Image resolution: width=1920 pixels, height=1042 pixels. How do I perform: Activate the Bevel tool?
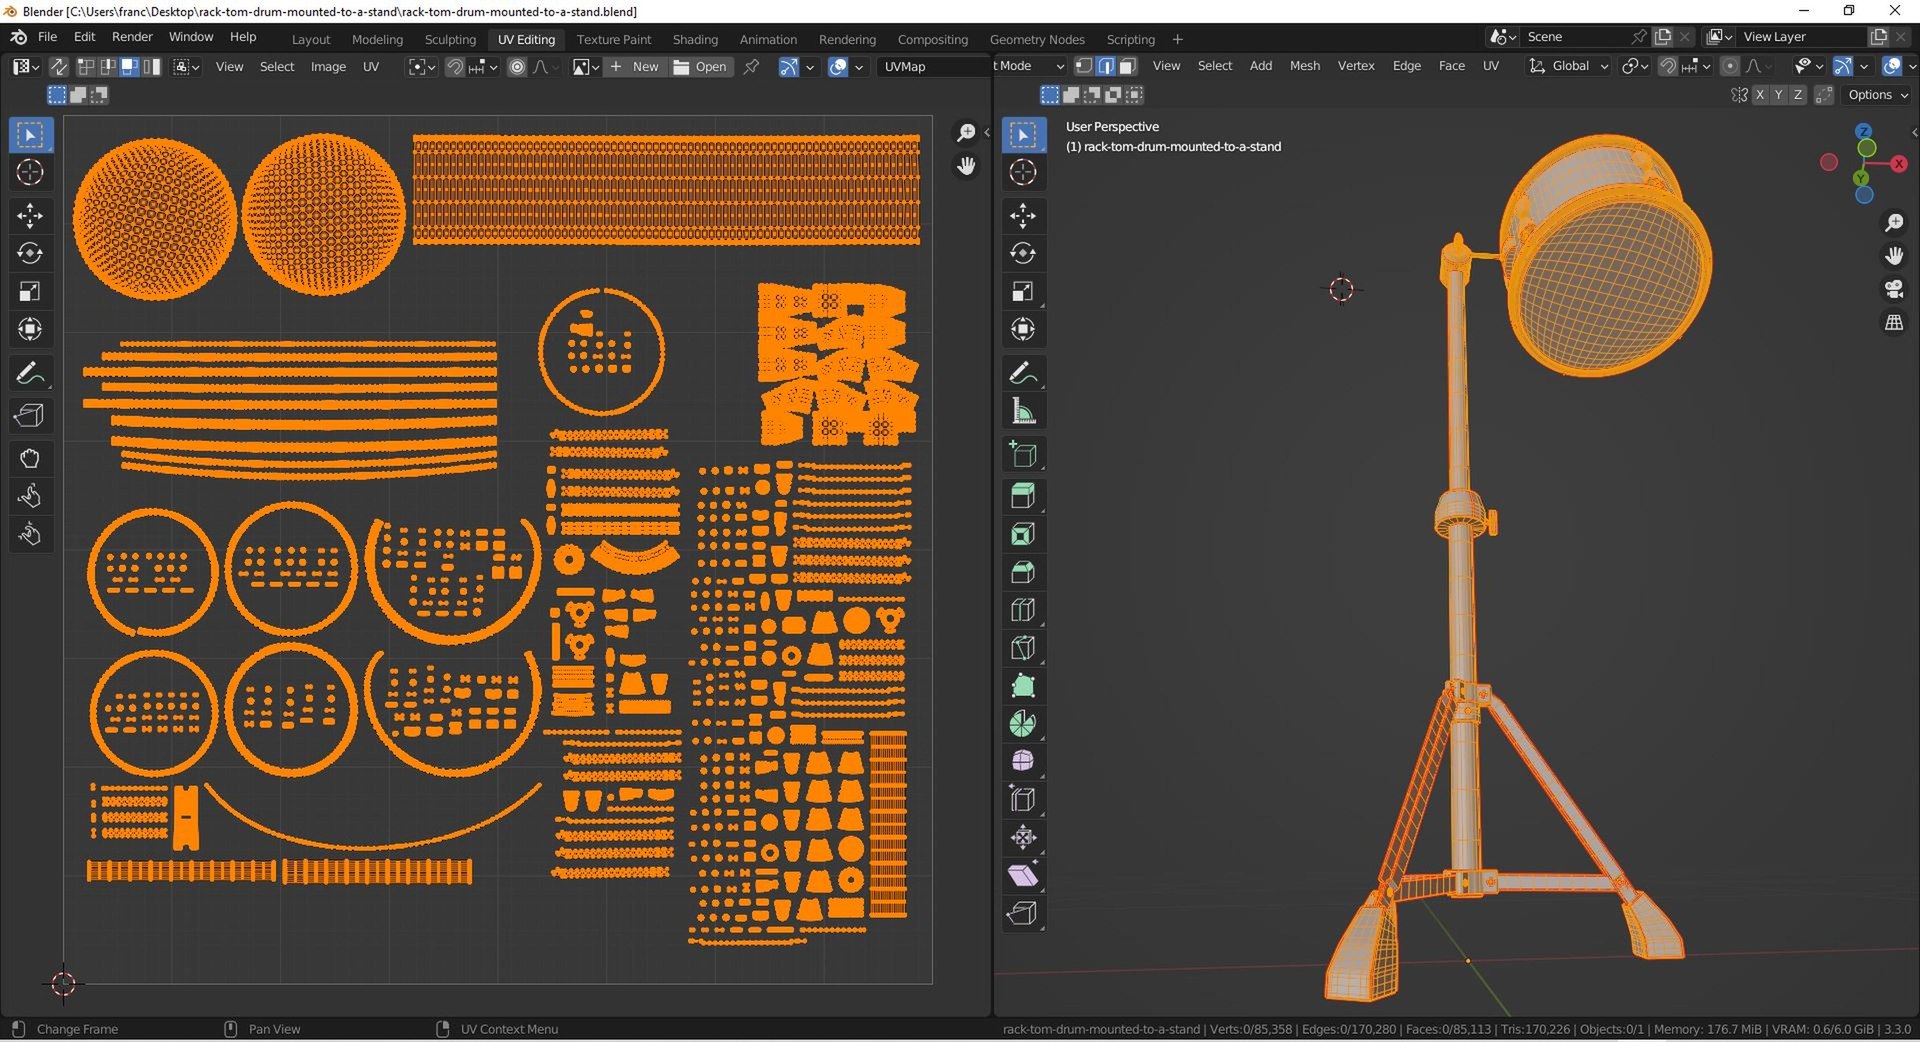click(1023, 572)
